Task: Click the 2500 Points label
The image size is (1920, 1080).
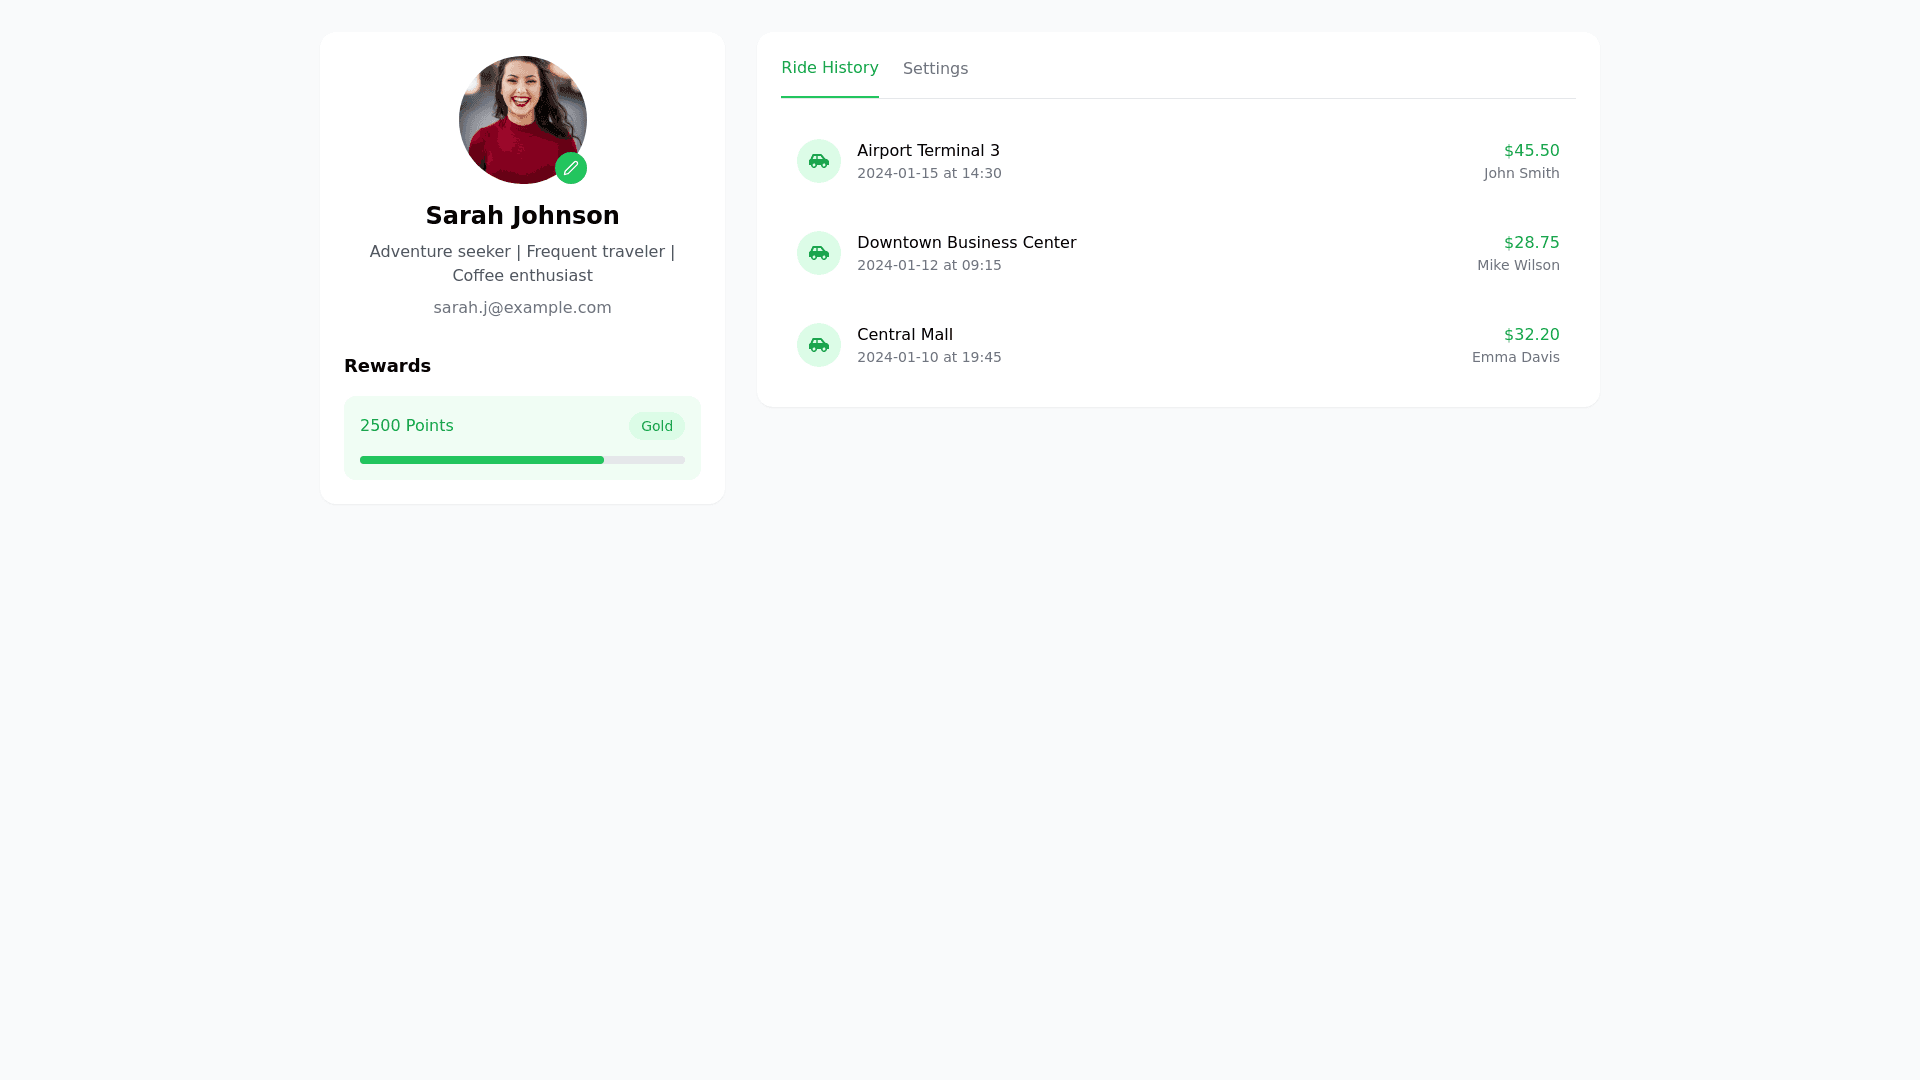Action: 406,426
